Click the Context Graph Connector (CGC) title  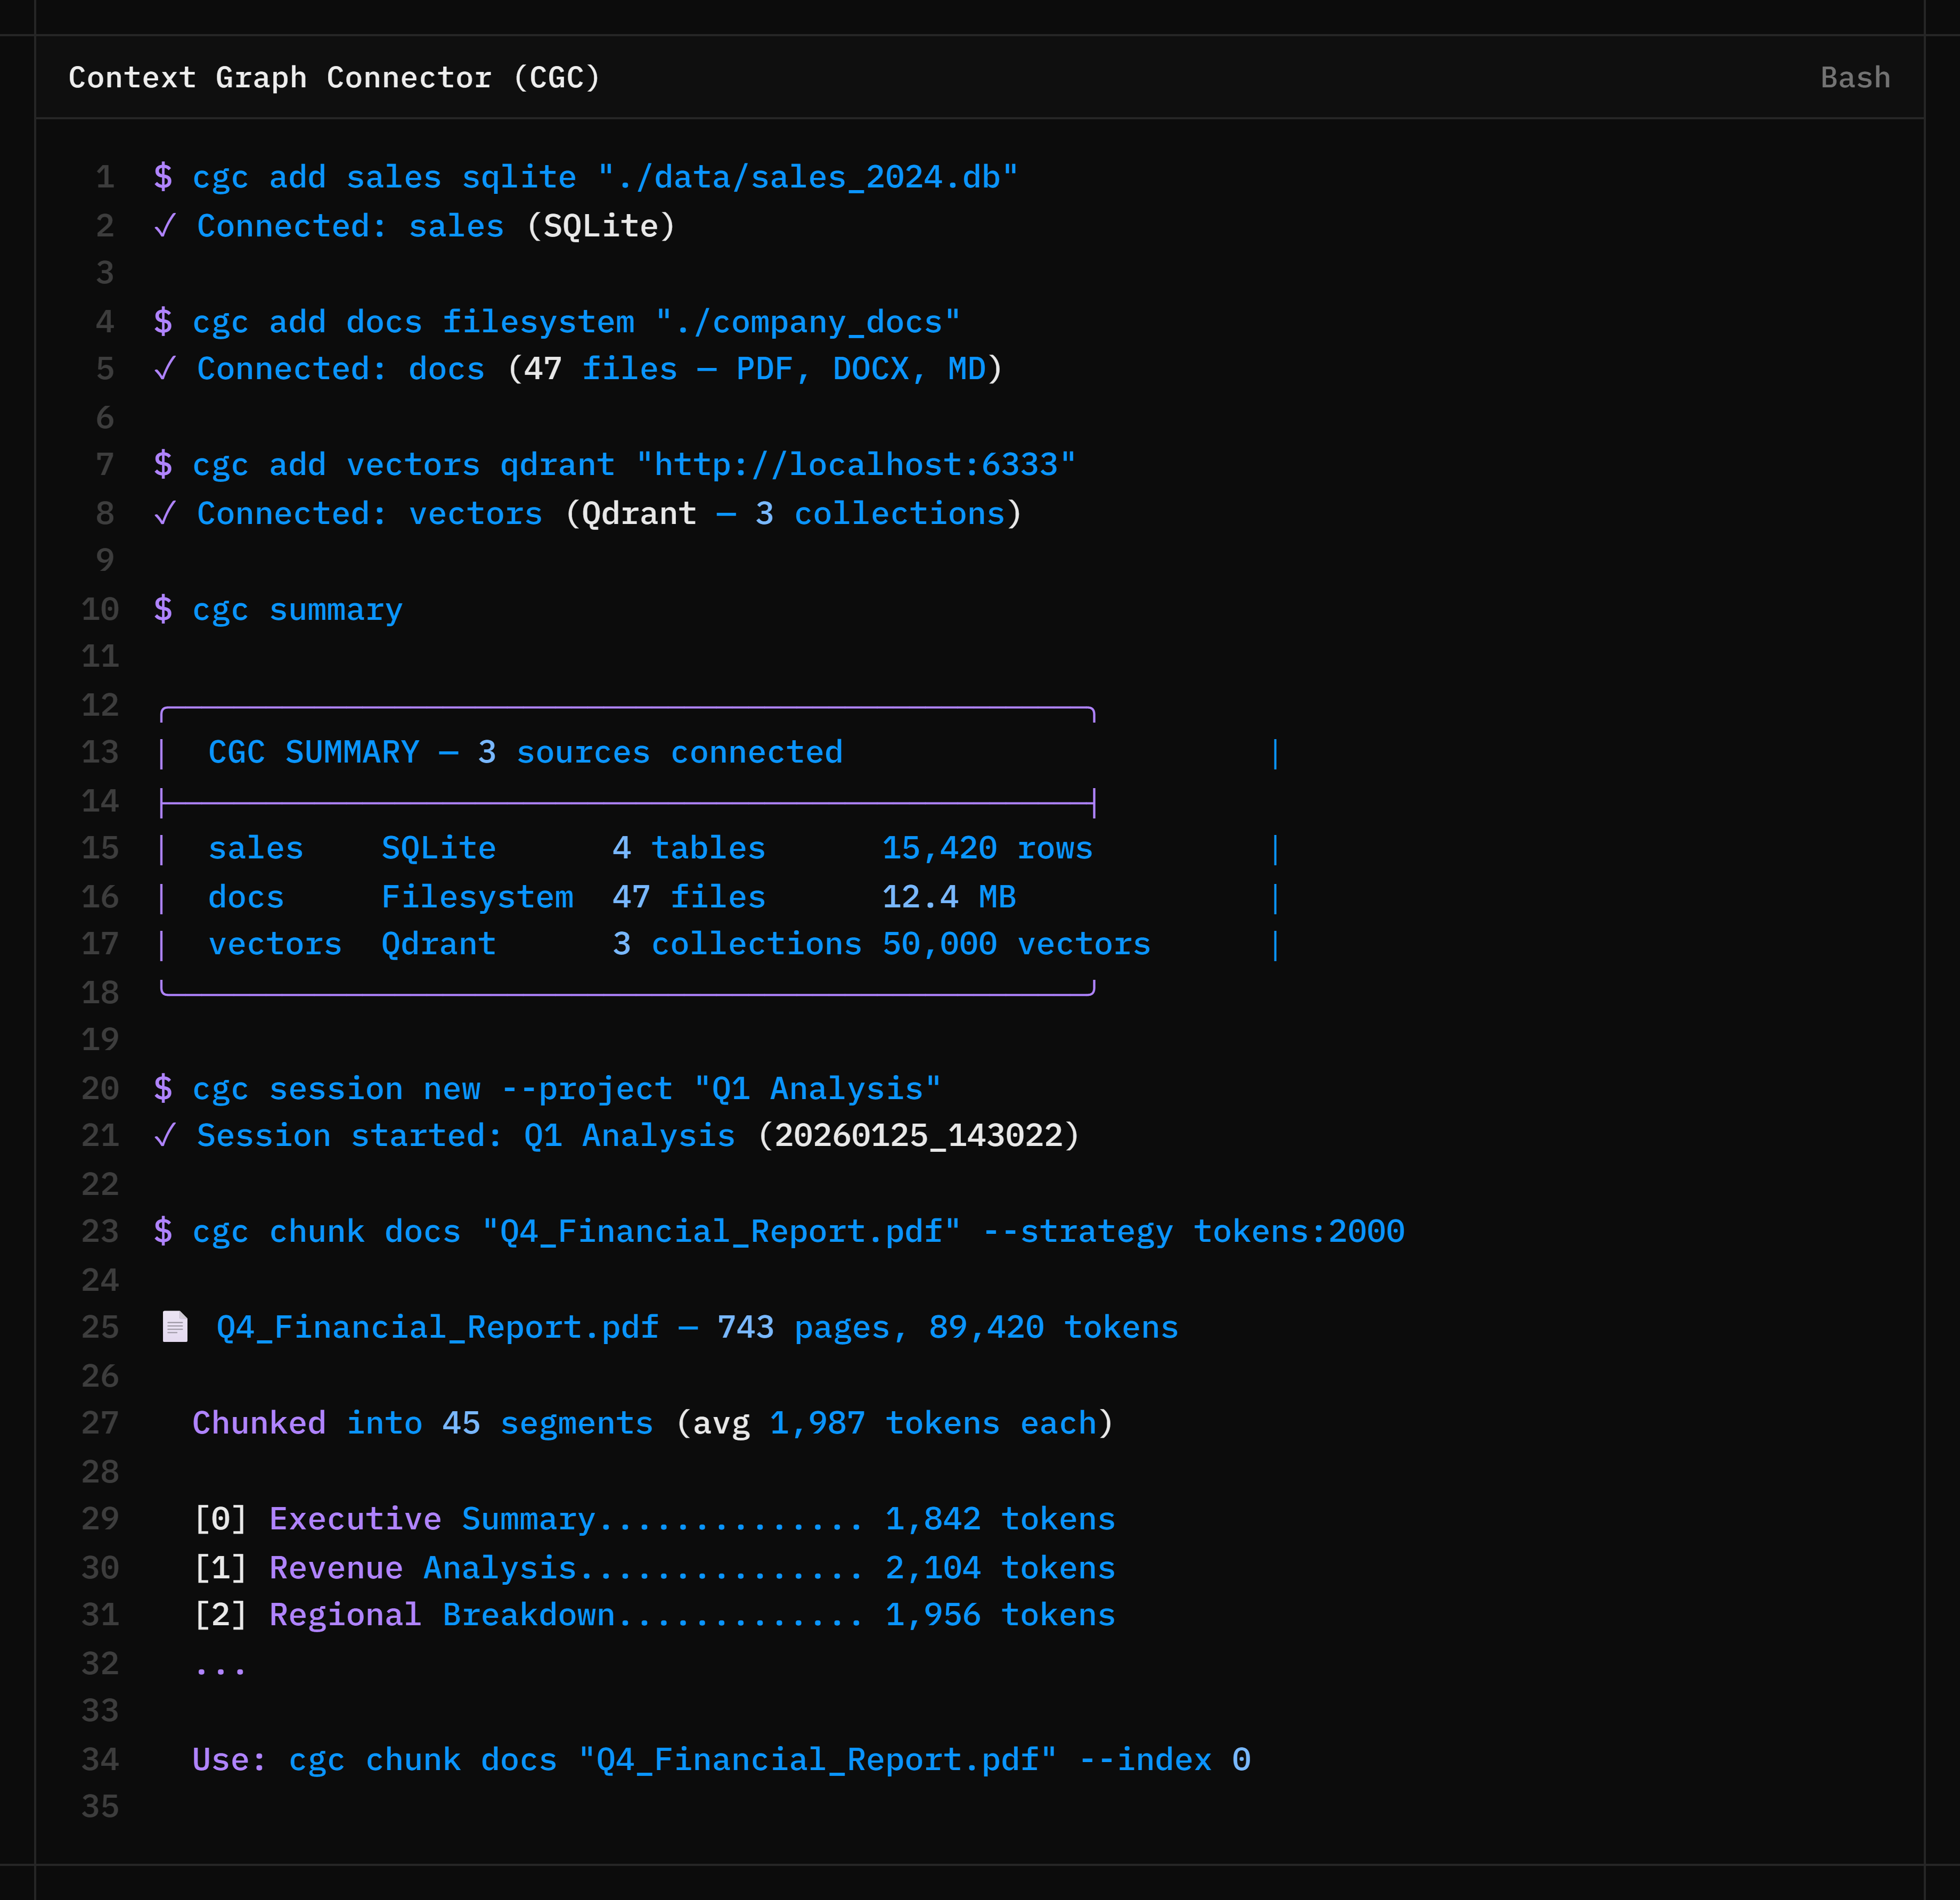[x=334, y=77]
